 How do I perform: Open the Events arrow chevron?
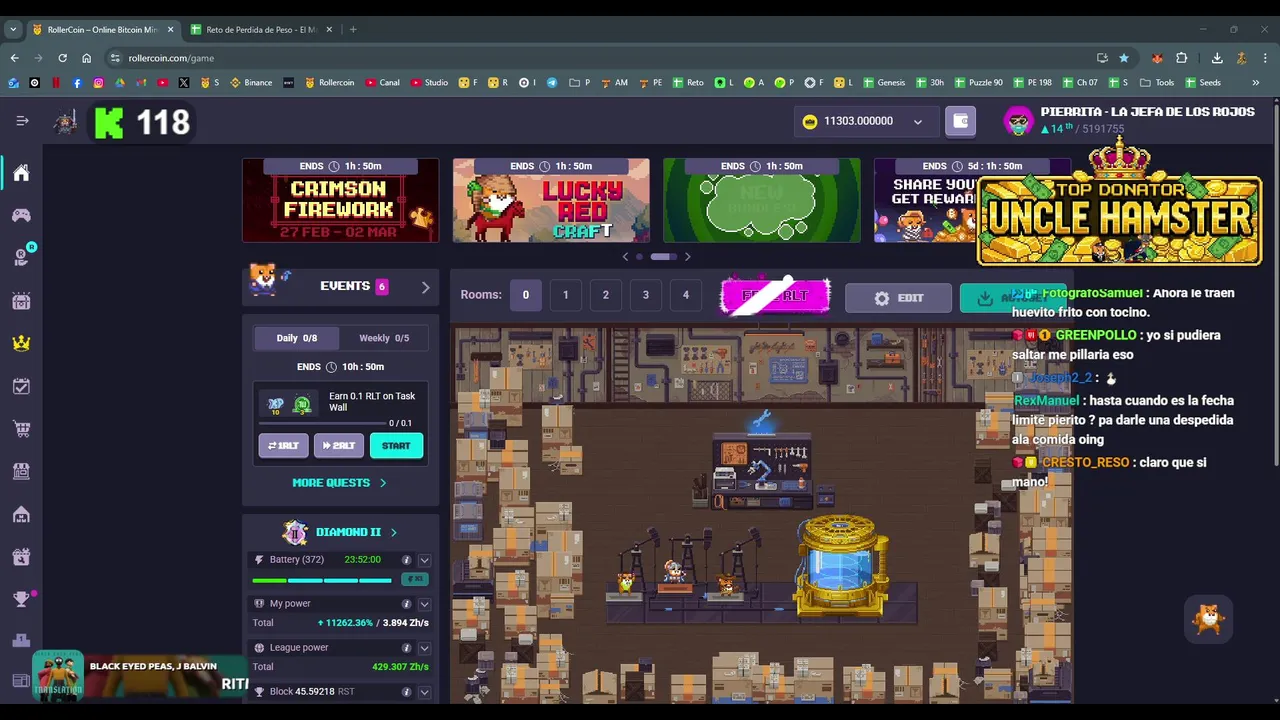point(425,287)
